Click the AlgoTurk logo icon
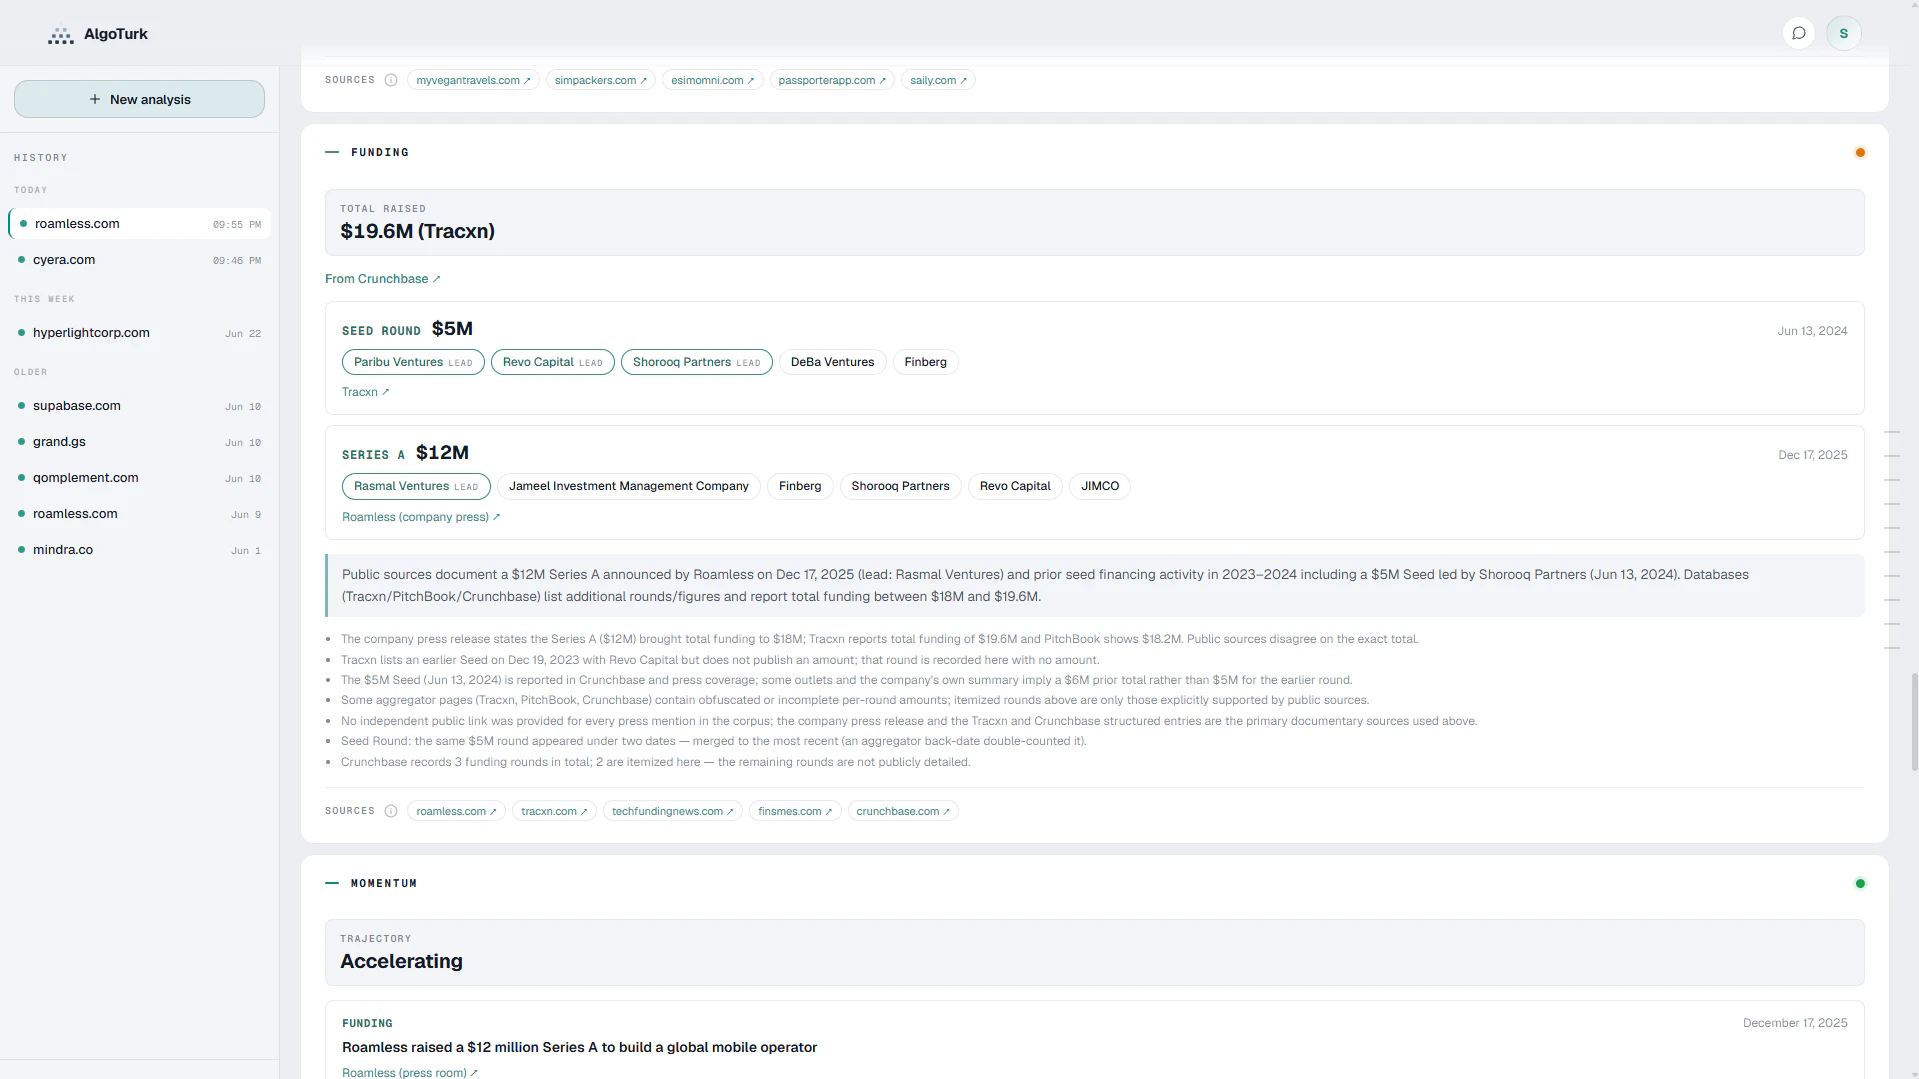Viewport: 1919px width, 1079px height. [60, 35]
